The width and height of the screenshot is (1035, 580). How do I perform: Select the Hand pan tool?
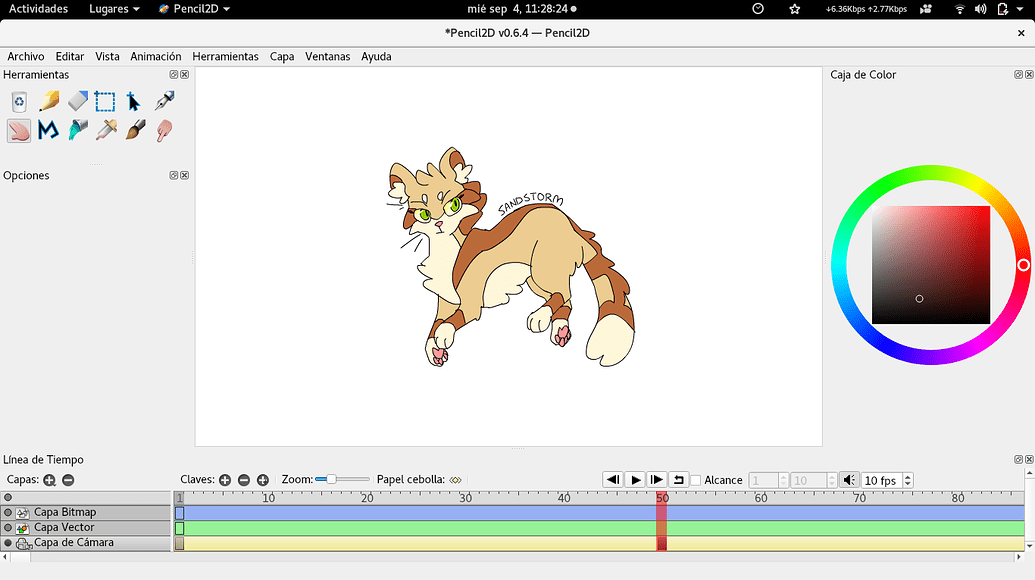pos(19,131)
